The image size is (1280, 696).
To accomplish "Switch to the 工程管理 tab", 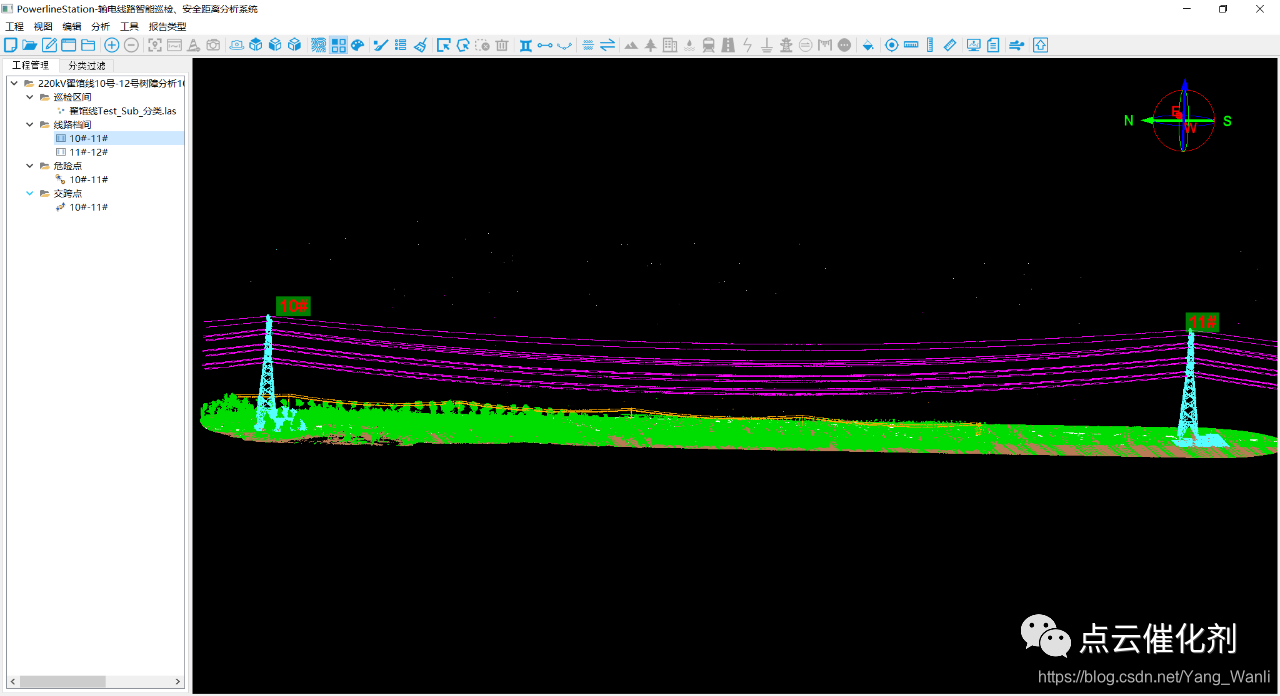I will 30,65.
